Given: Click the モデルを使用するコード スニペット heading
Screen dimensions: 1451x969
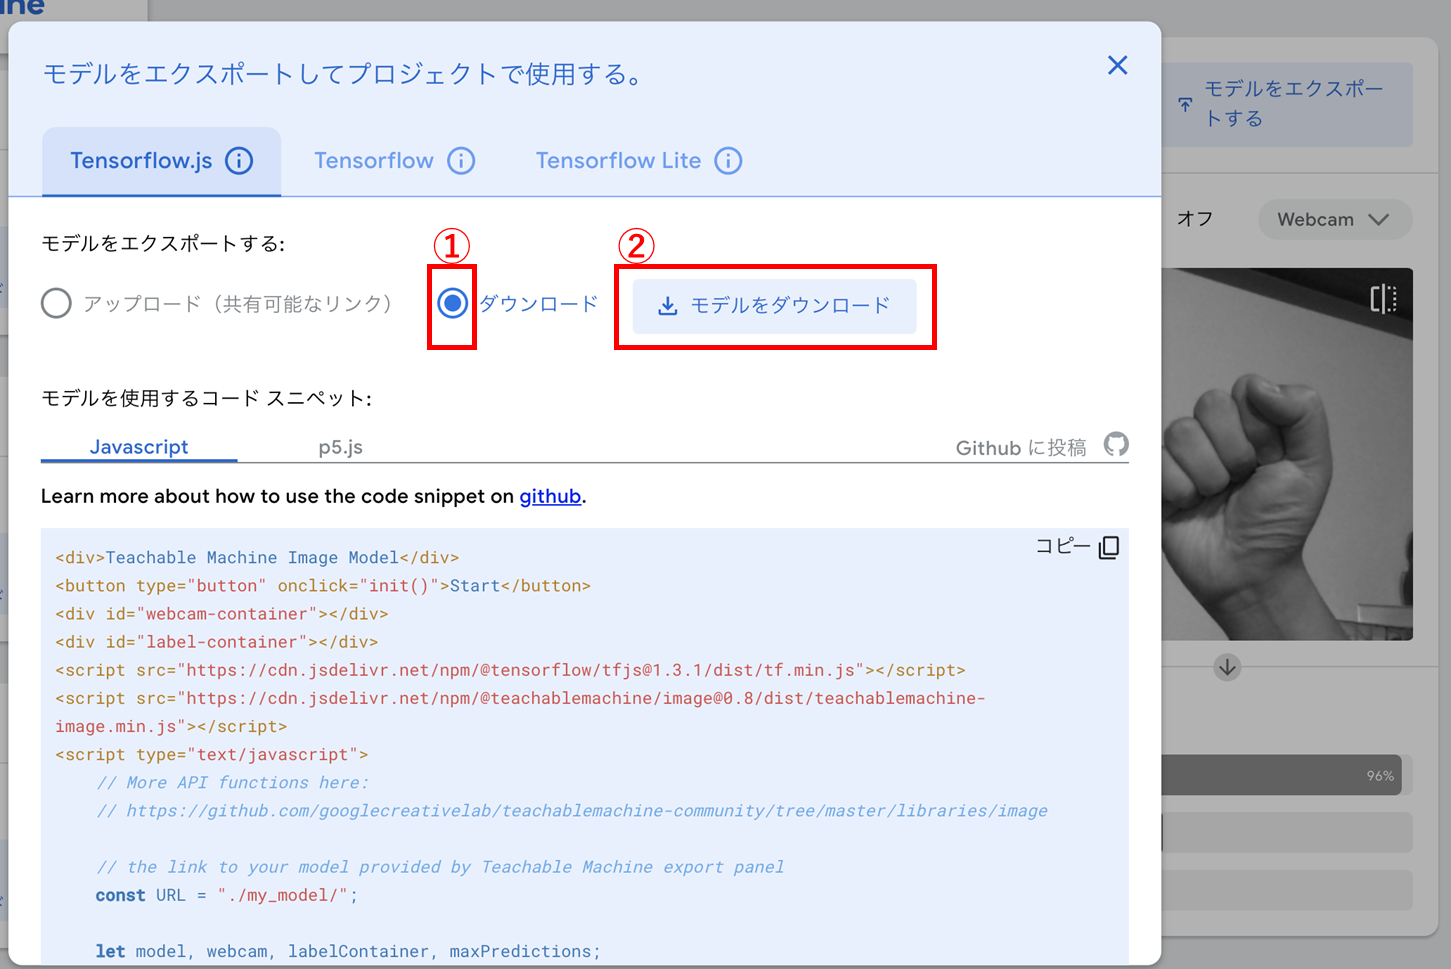Looking at the screenshot, I should coord(206,398).
